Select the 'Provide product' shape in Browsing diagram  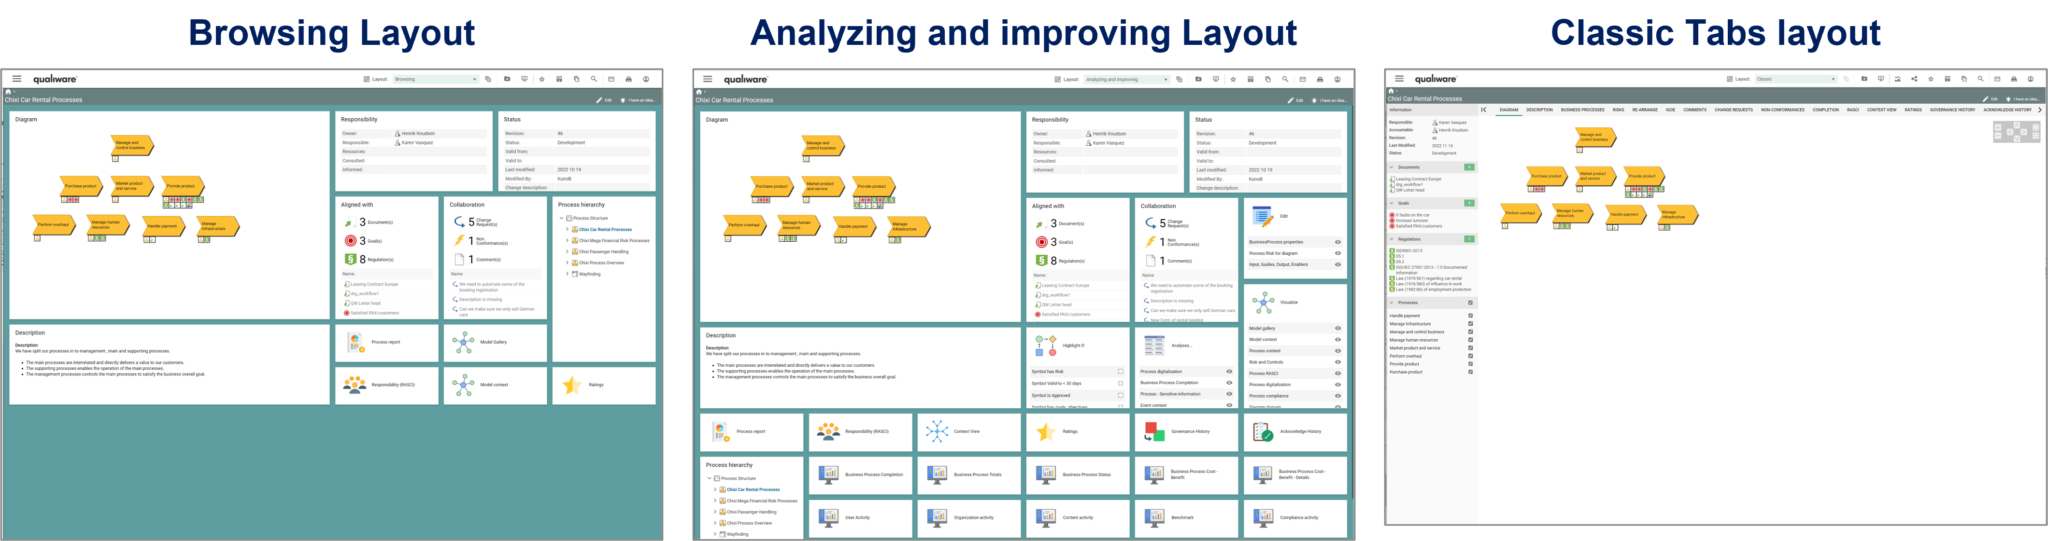pos(181,186)
